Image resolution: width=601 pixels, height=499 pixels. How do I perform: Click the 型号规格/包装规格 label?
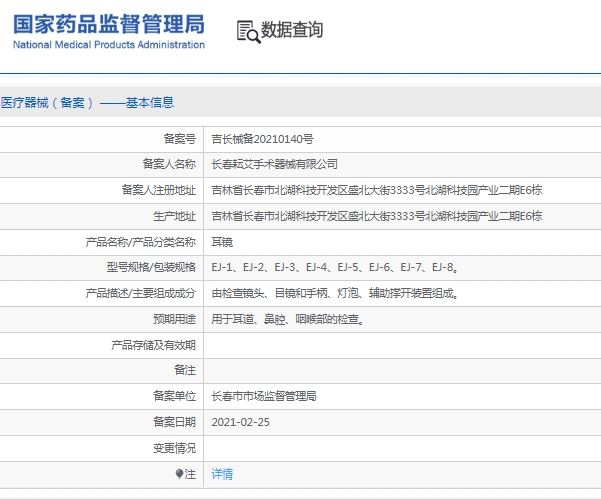tap(151, 267)
